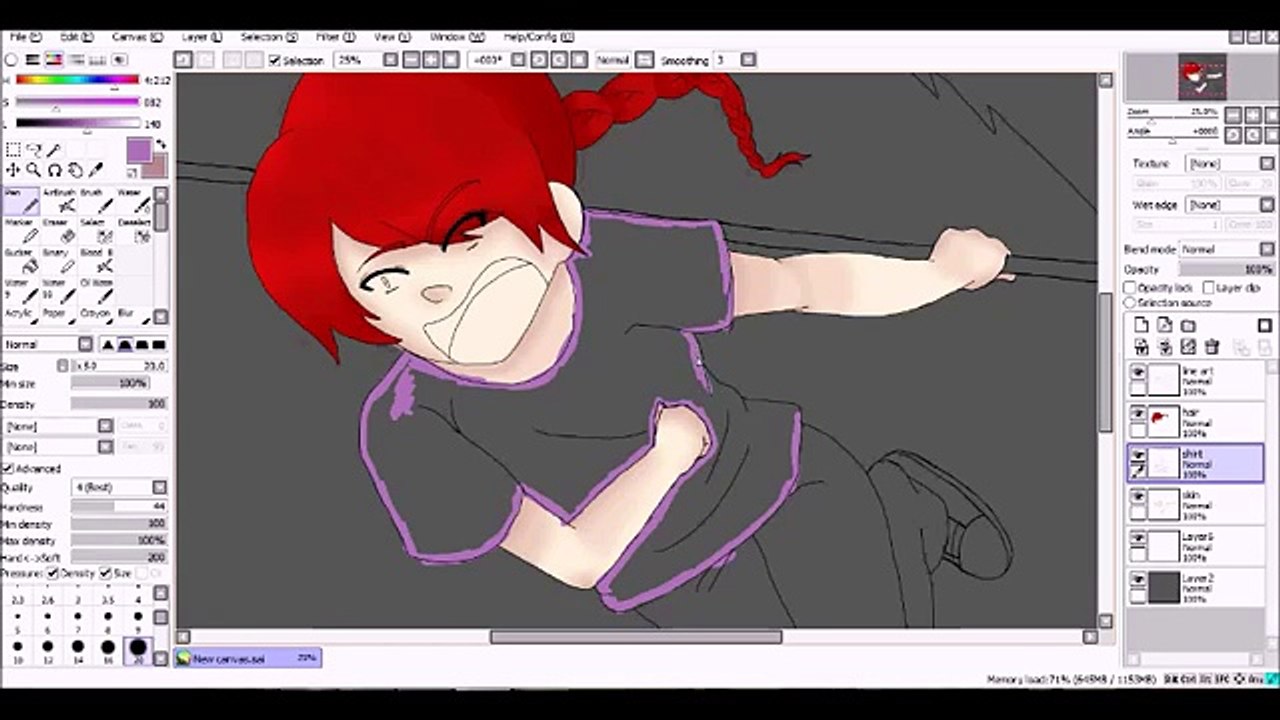Click the undo arrow in the toolbar
Image resolution: width=1280 pixels, height=720 pixels.
pyautogui.click(x=183, y=60)
